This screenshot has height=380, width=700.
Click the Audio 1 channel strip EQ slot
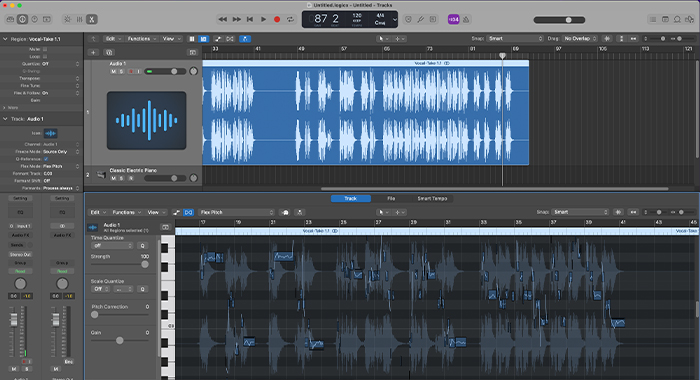coord(20,212)
